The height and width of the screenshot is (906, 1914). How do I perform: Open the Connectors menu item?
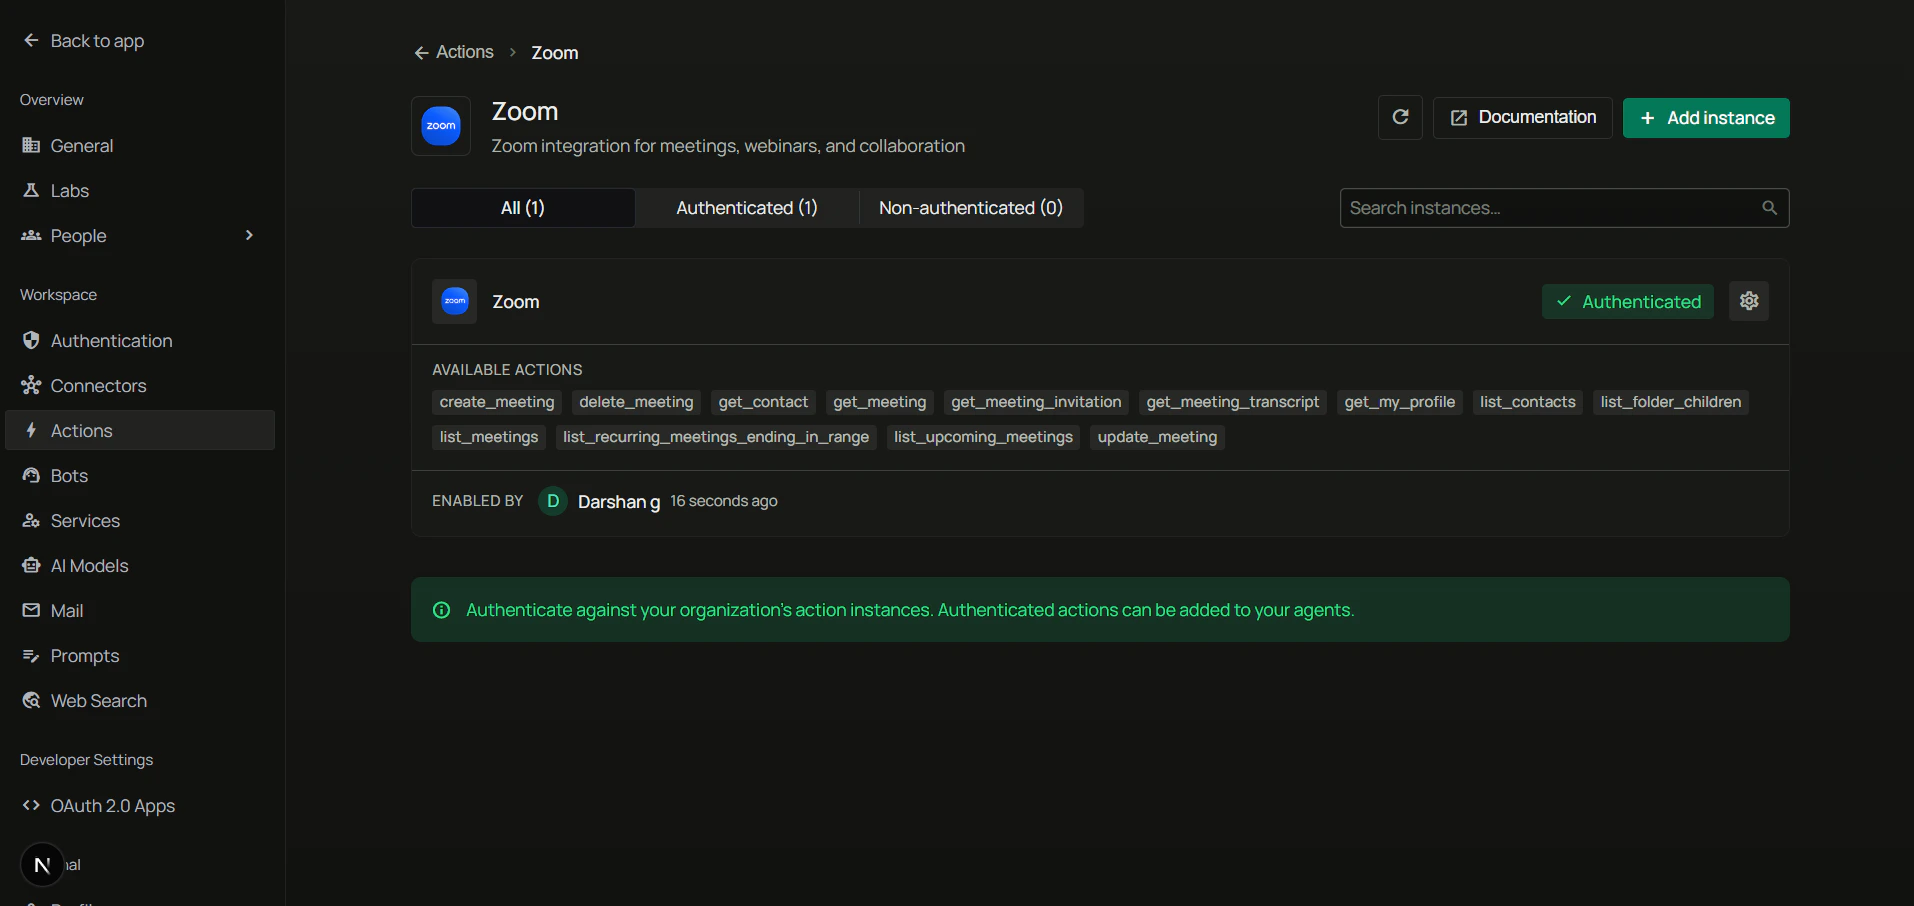click(140, 385)
